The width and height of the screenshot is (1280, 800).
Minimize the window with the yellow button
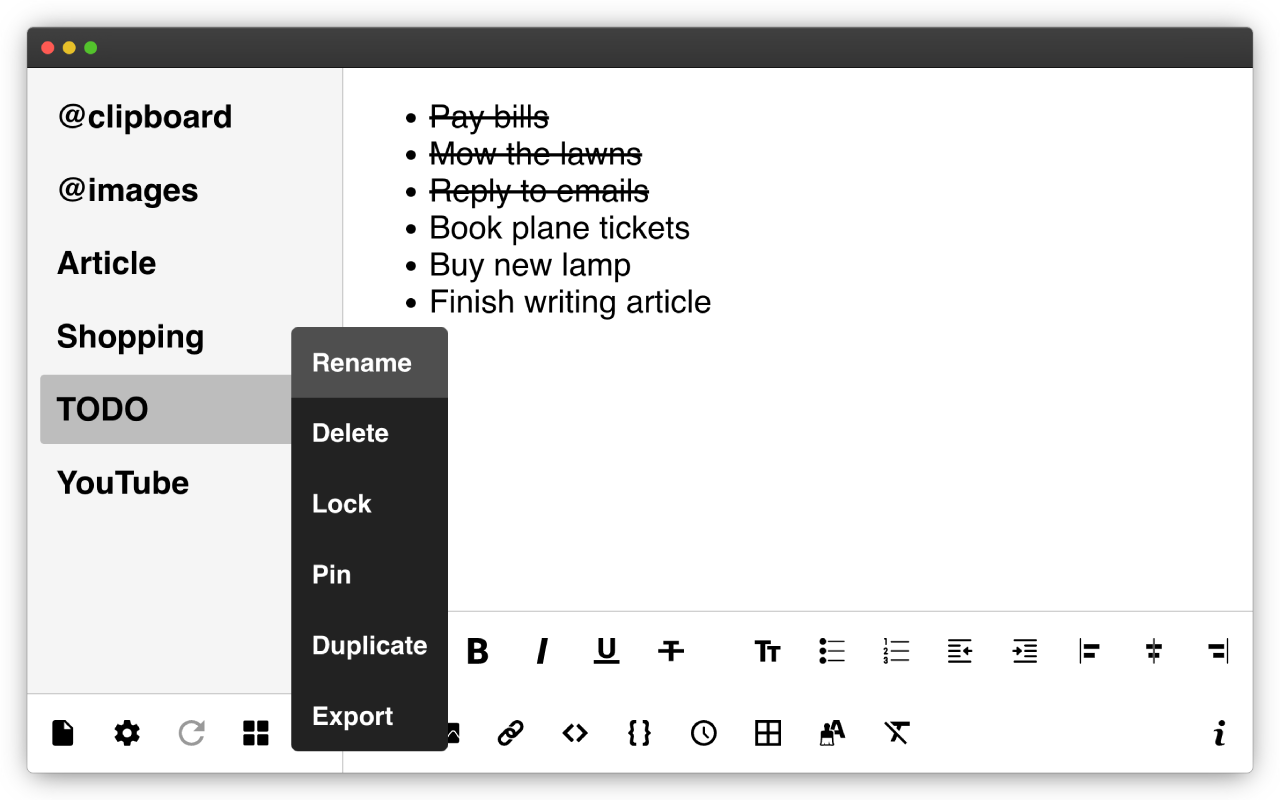coord(69,48)
